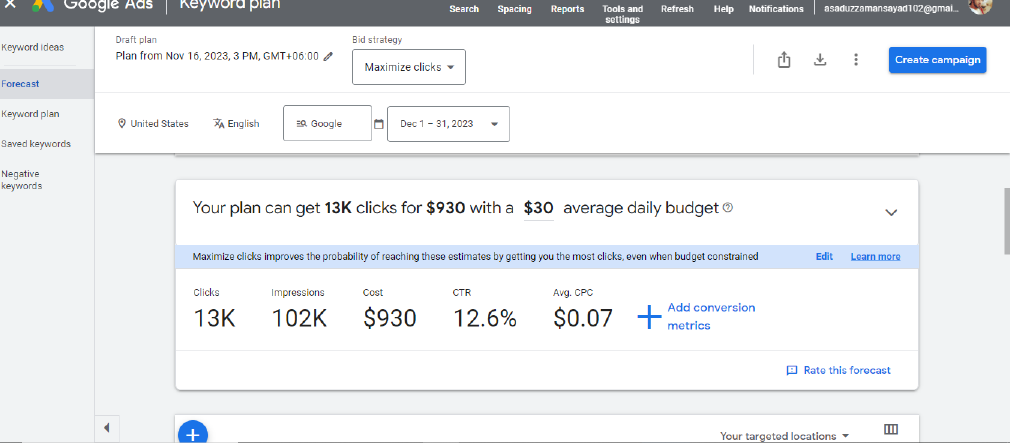Image resolution: width=1010 pixels, height=443 pixels.
Task: Click the $0.07 Avg. CPC value
Action: [x=582, y=318]
